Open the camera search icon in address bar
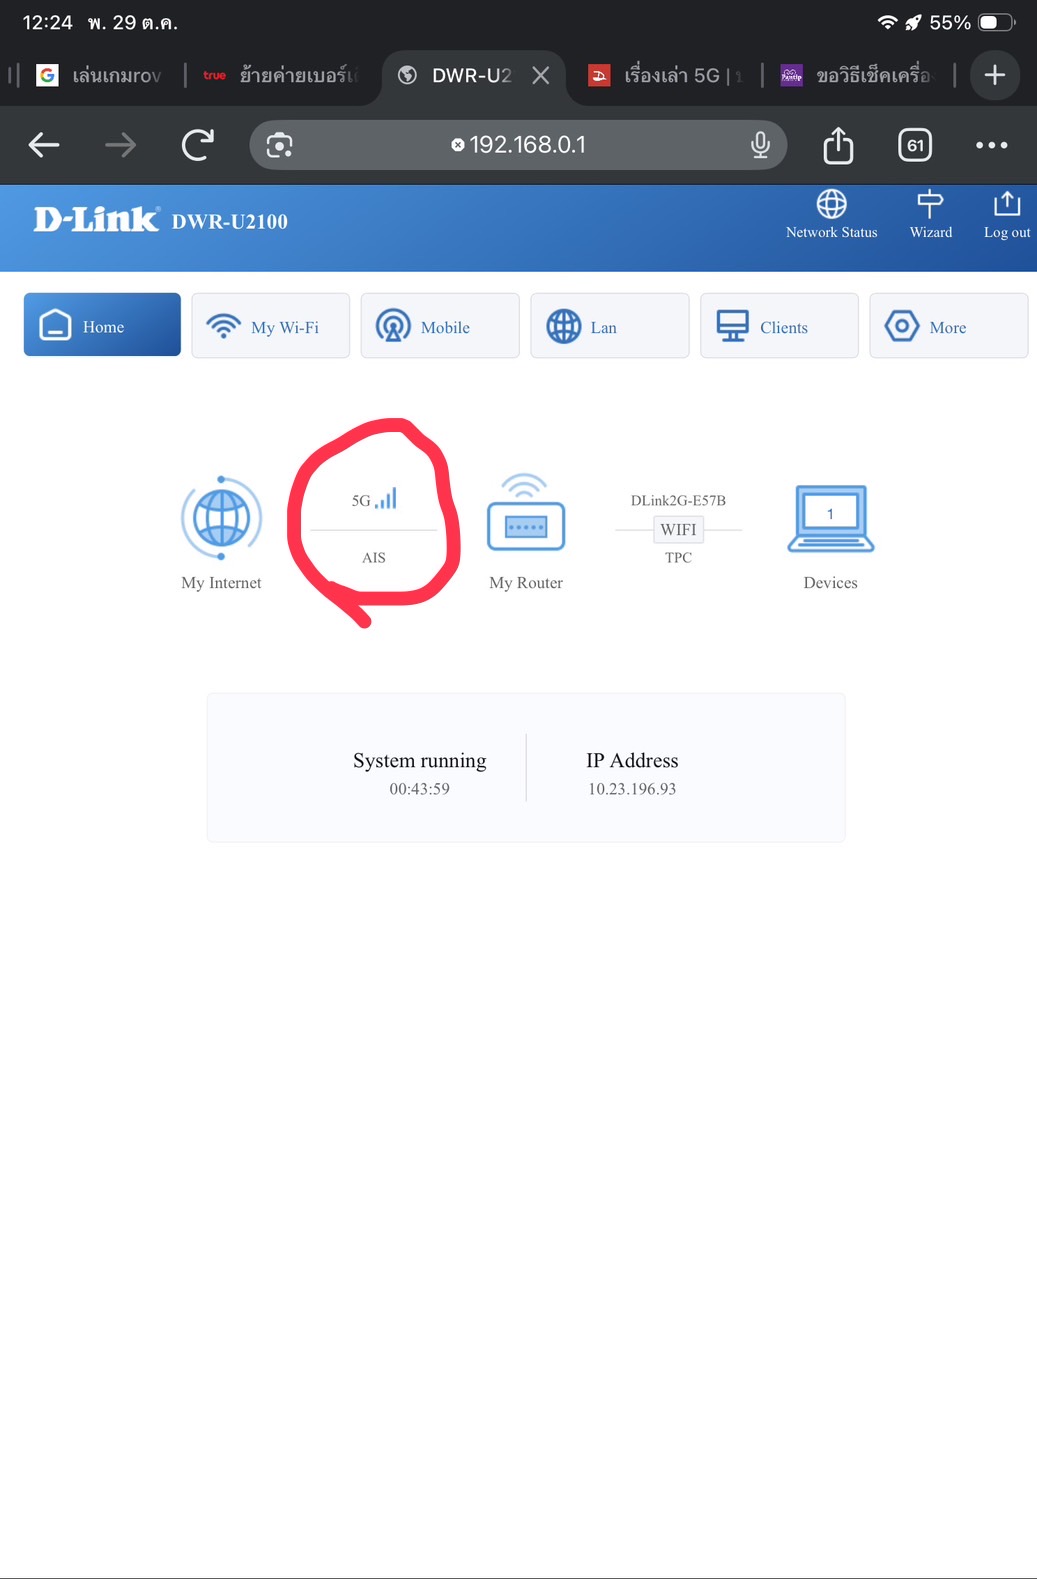This screenshot has width=1037, height=1579. coord(280,145)
